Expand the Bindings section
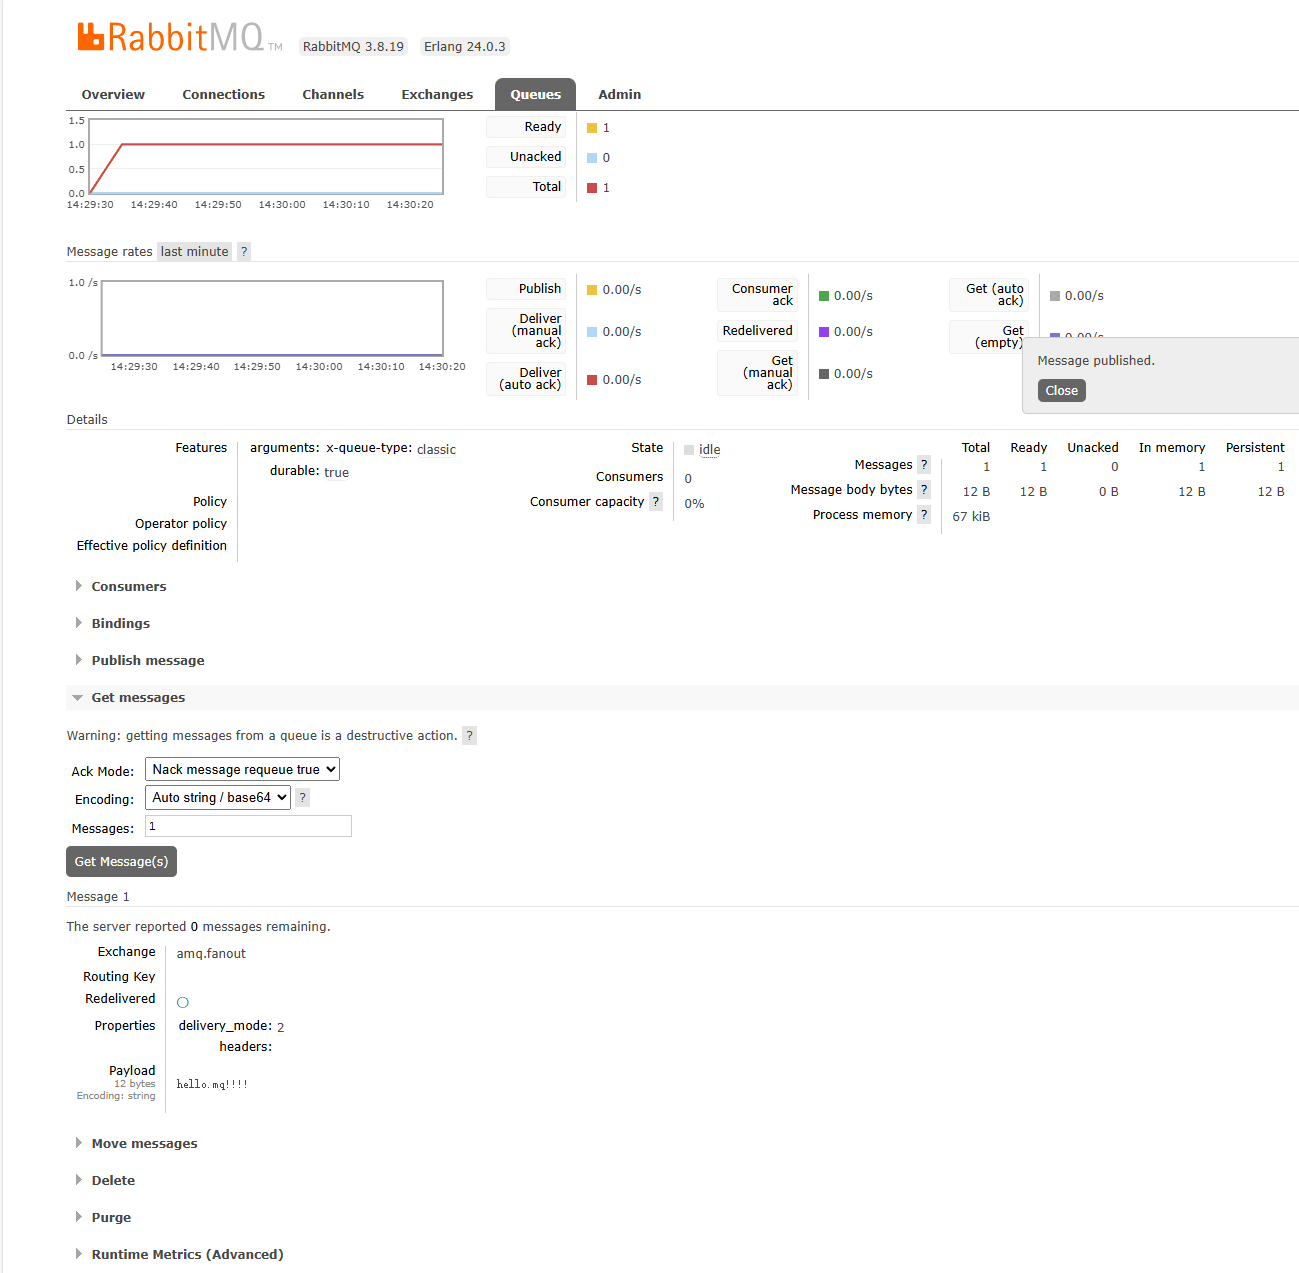Screen dimensions: 1299x1273 (x=120, y=624)
